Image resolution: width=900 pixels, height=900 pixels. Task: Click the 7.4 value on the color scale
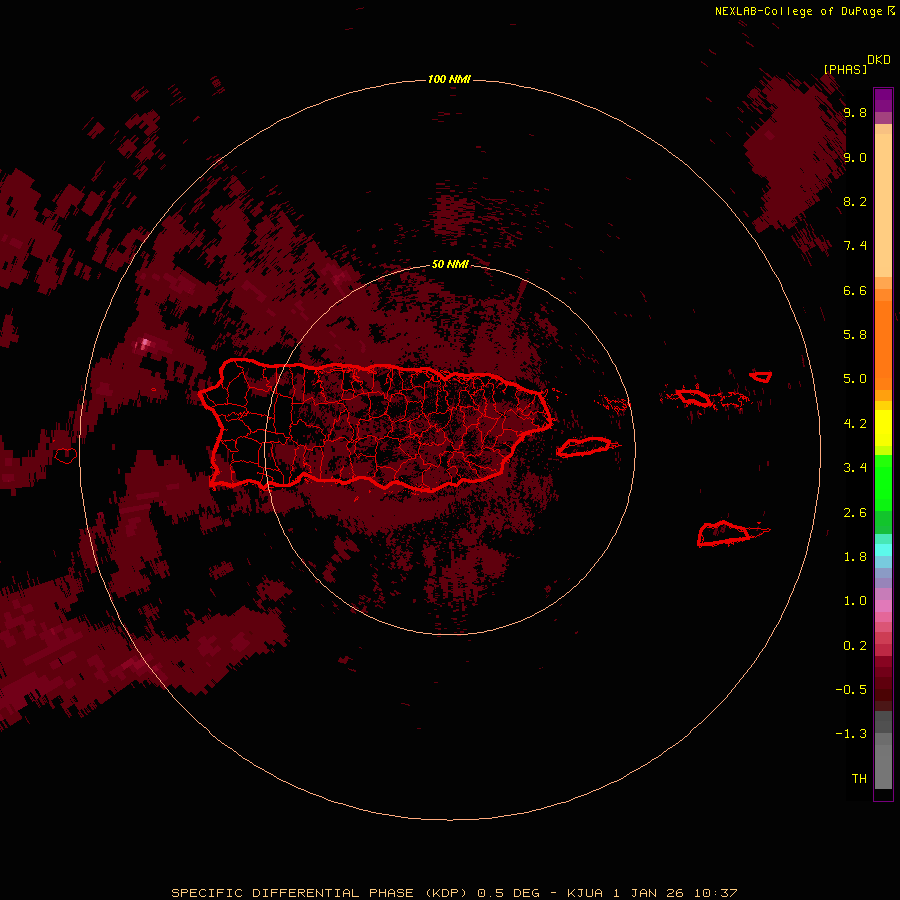click(x=855, y=246)
